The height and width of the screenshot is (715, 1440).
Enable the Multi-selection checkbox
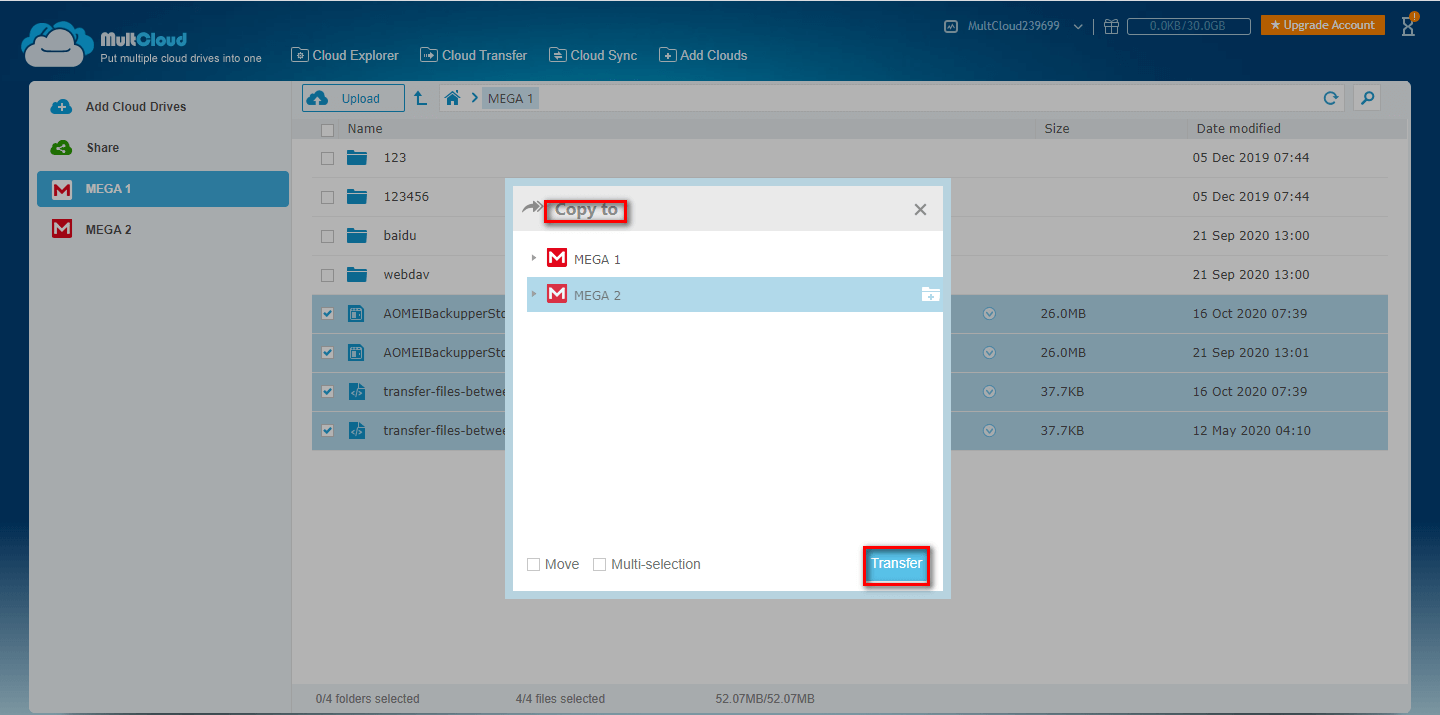[600, 565]
